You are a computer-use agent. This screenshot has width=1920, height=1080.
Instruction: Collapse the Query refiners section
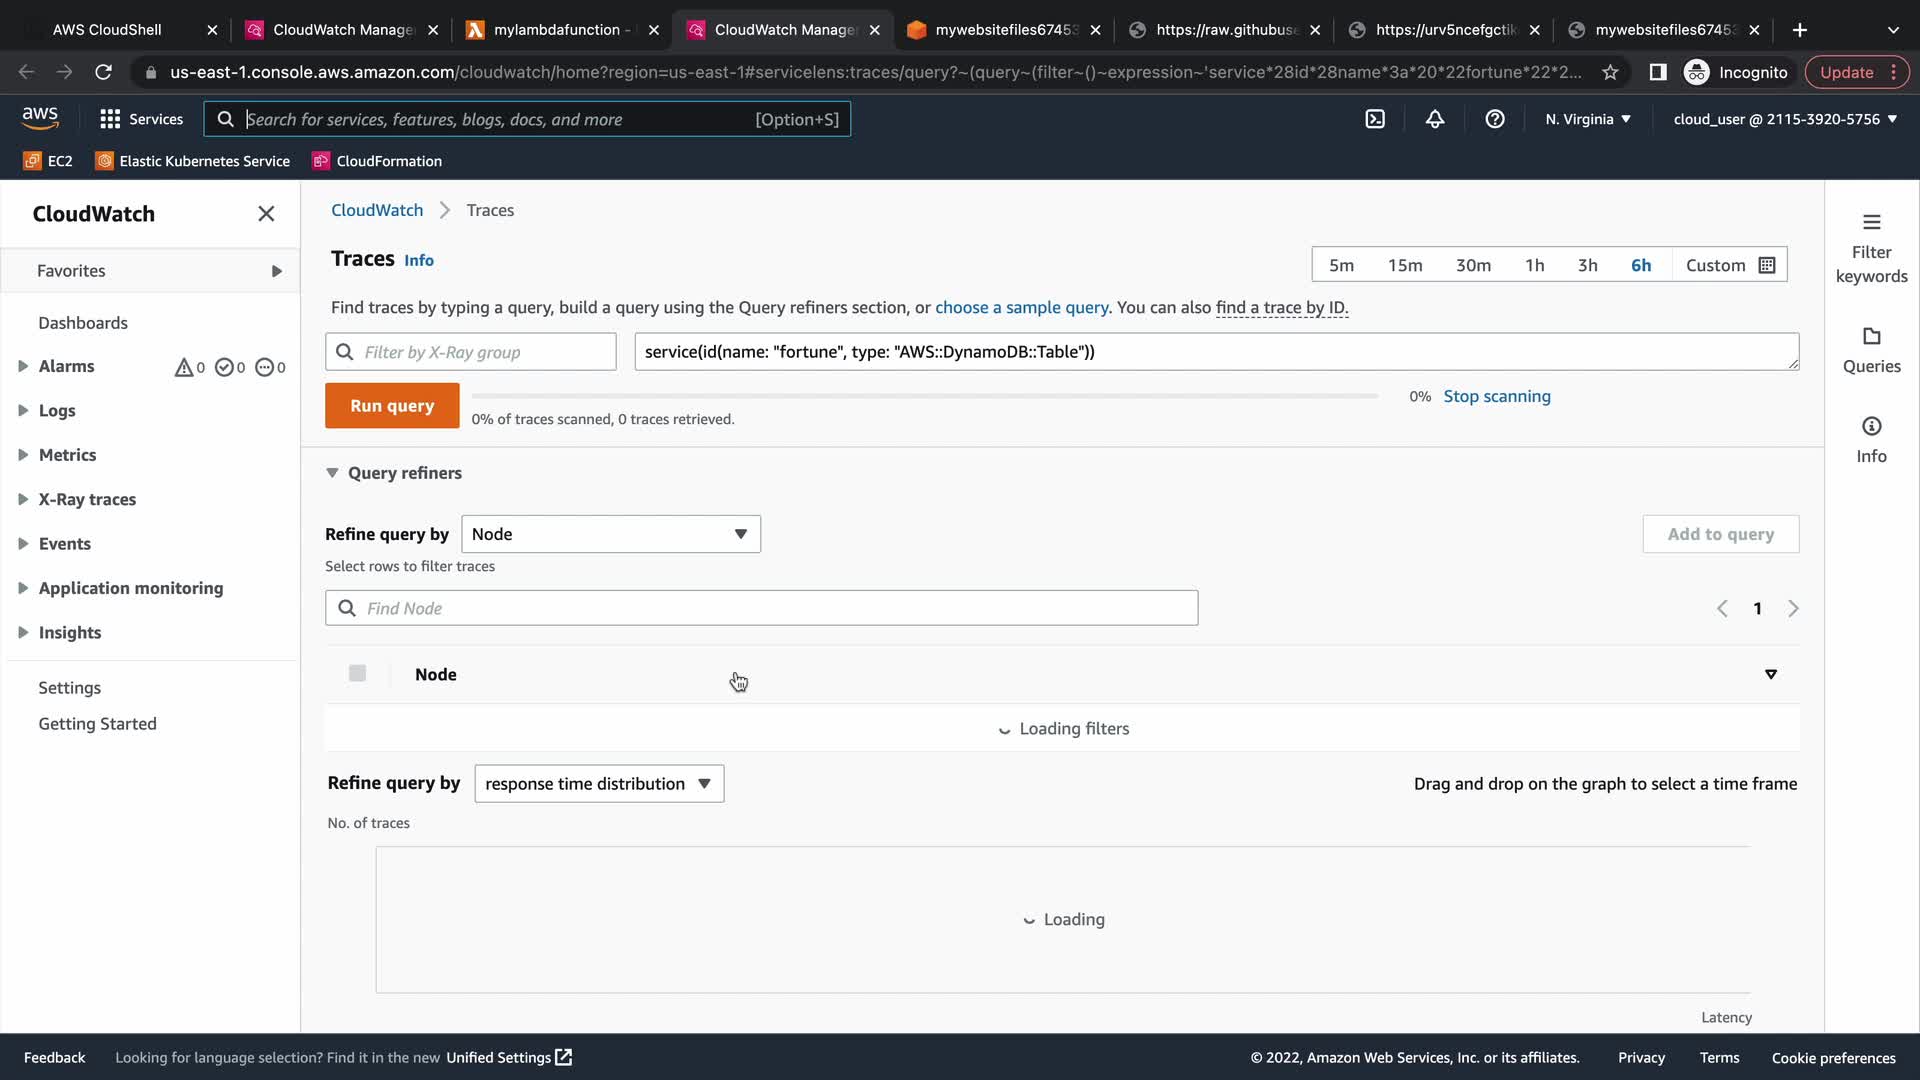click(333, 473)
